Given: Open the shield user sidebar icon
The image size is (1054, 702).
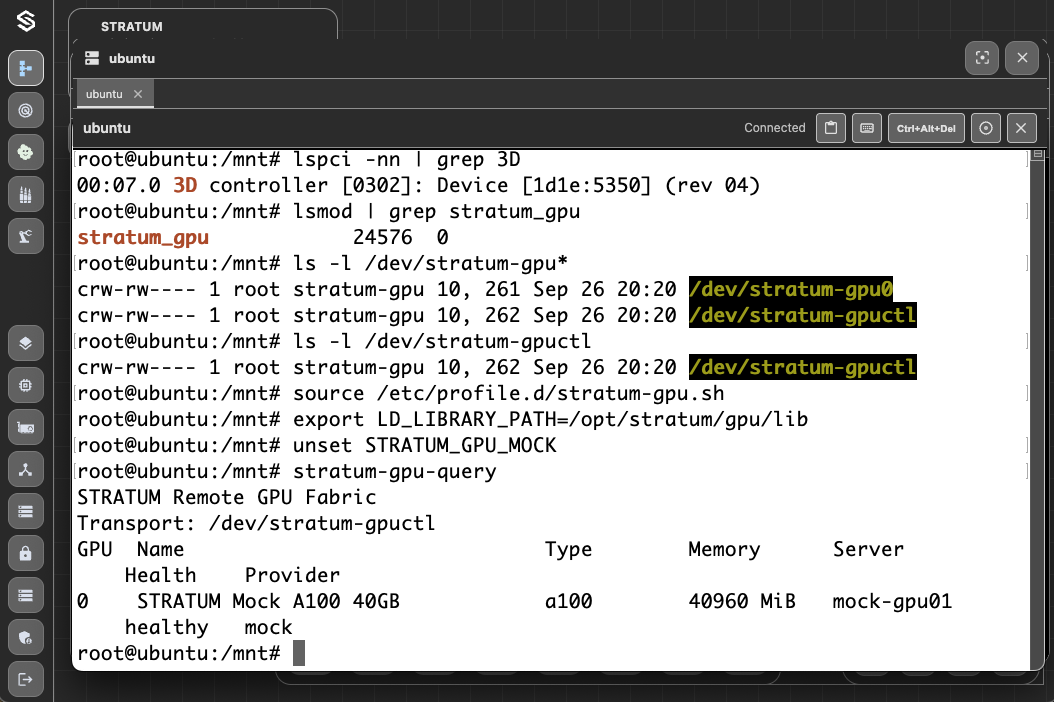Looking at the screenshot, I should 26,637.
